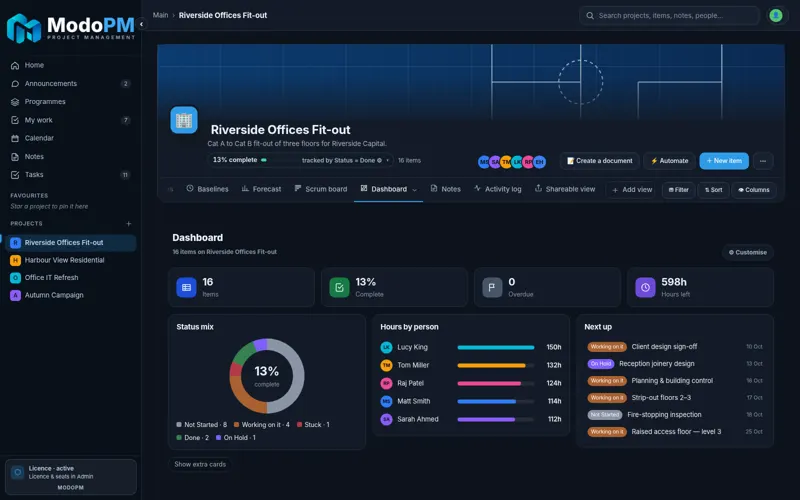This screenshot has height=500, width=800.
Task: Switch to the Scrum board tab
Action: (x=321, y=189)
